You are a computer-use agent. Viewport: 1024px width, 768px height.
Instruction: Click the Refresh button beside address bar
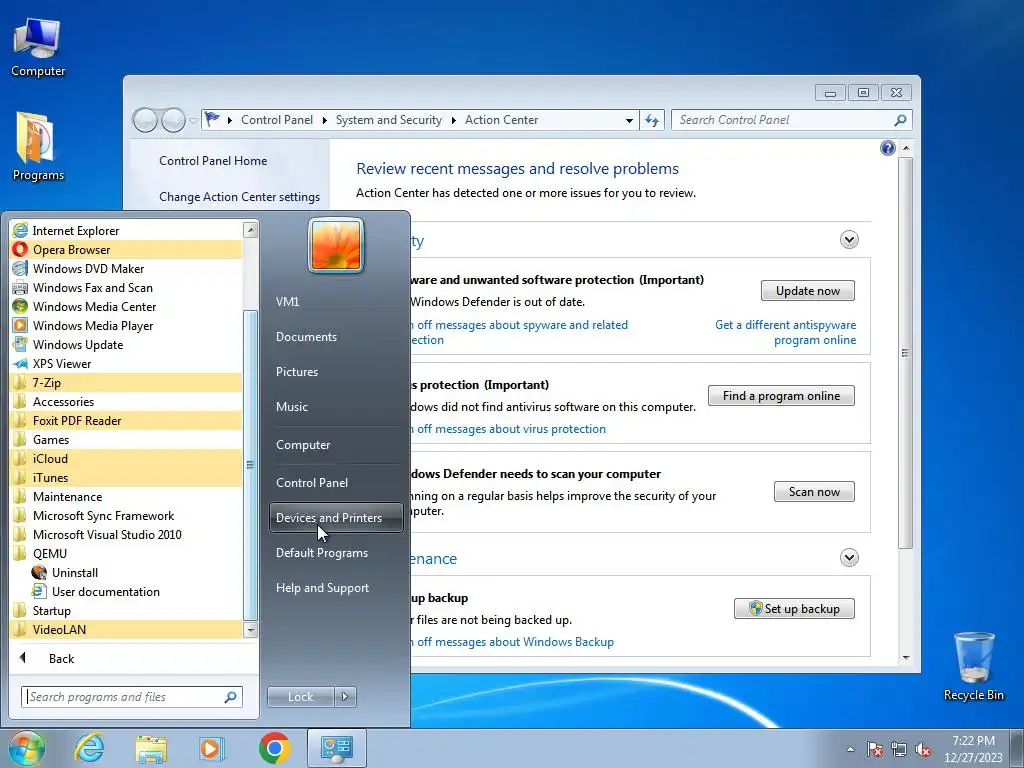[652, 120]
